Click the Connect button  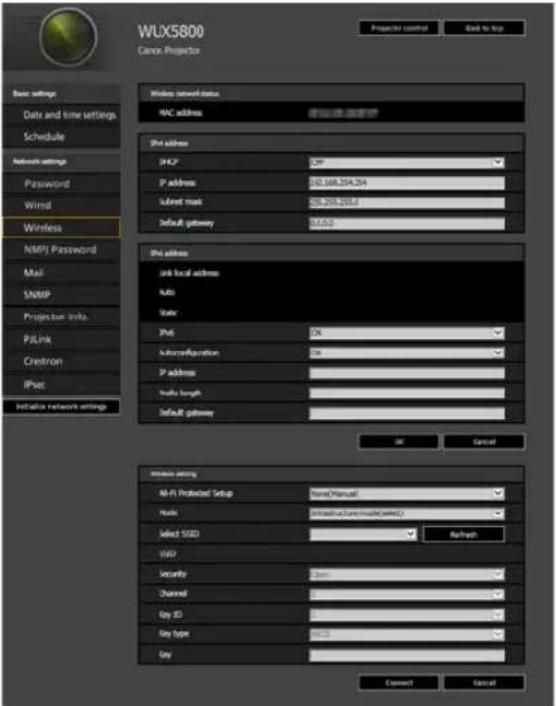coord(398,683)
